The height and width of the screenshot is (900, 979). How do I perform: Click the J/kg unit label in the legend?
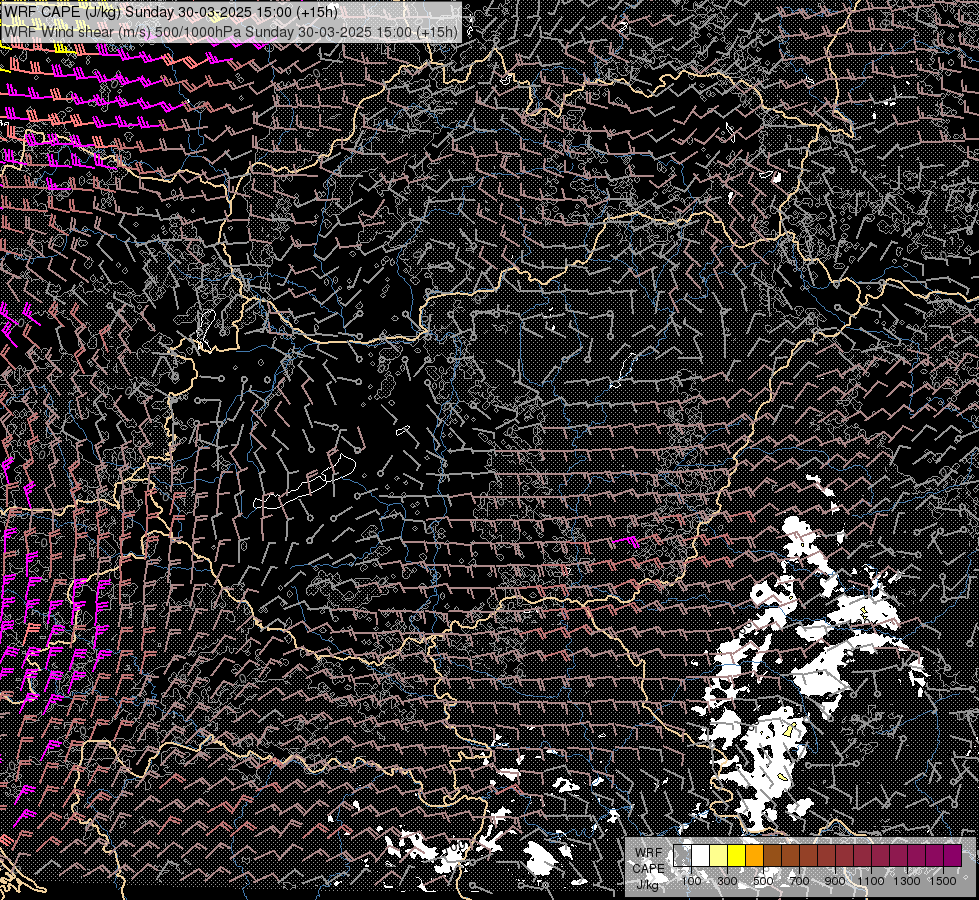[x=647, y=885]
